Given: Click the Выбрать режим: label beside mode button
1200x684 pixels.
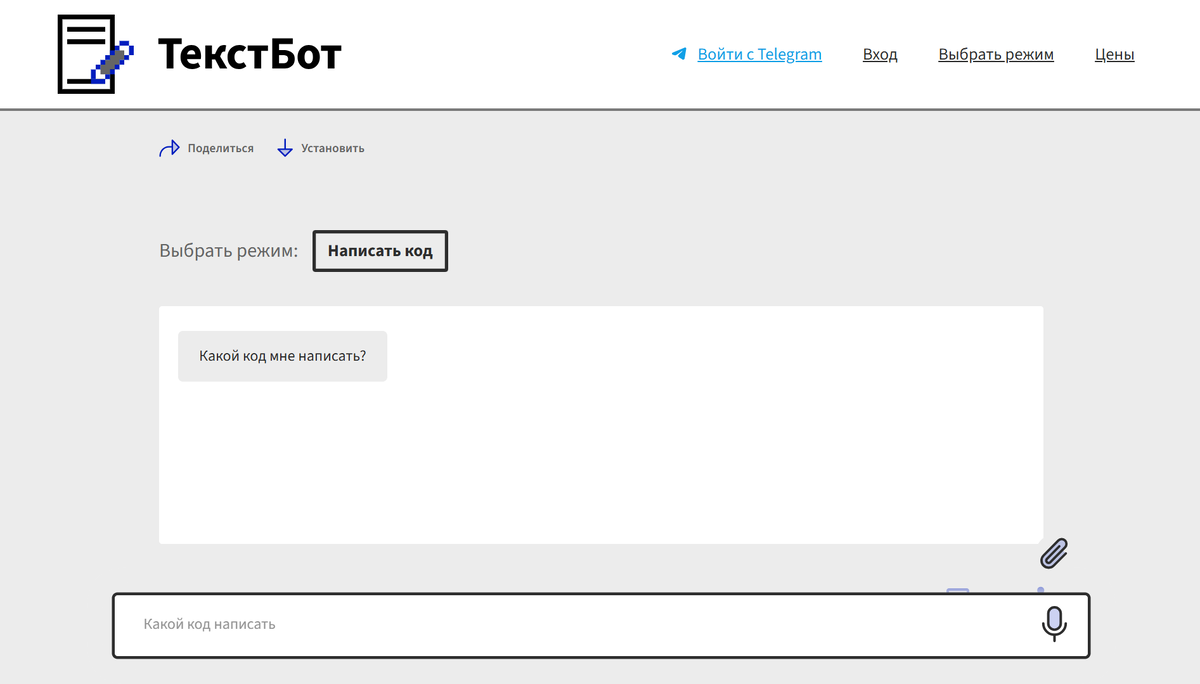Looking at the screenshot, I should tap(228, 251).
